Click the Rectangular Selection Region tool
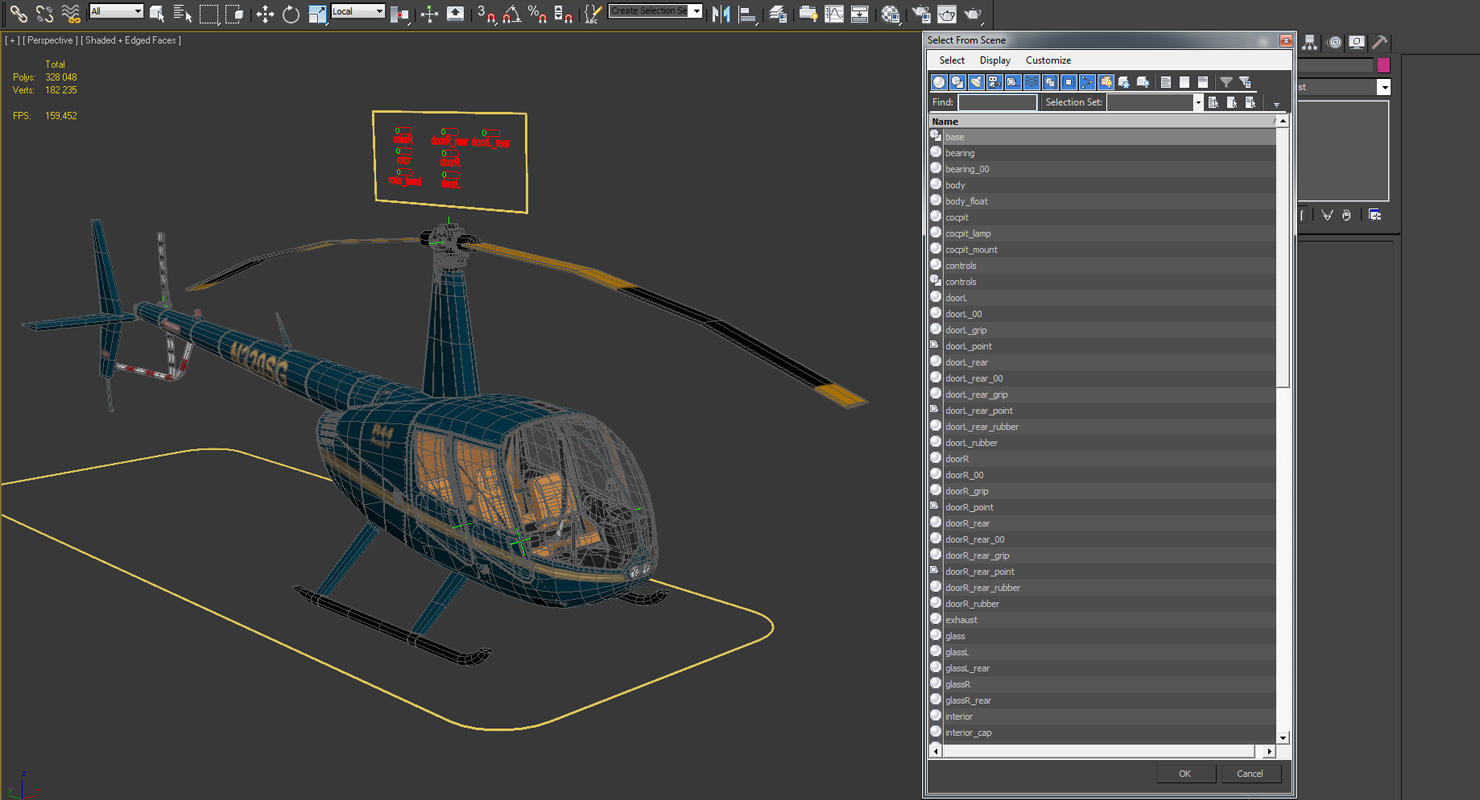 click(208, 14)
